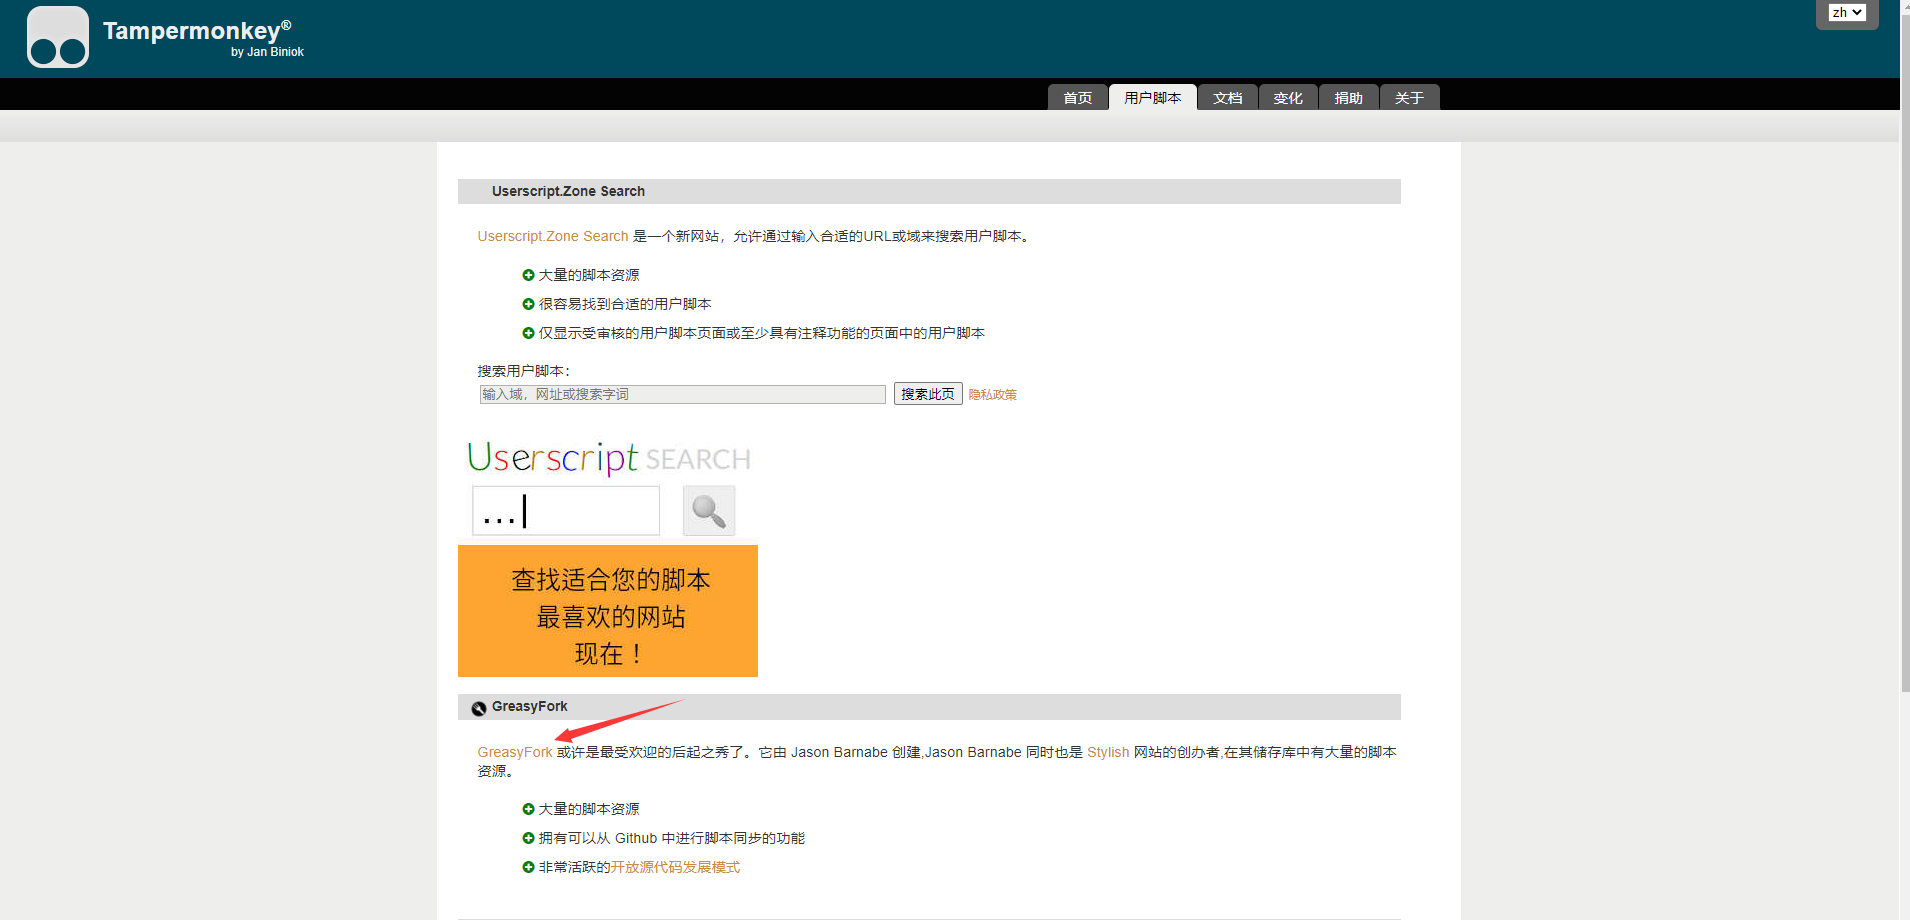Click the 'by Jan Biniok' text
Viewport: 1910px width, 920px height.
267,52
